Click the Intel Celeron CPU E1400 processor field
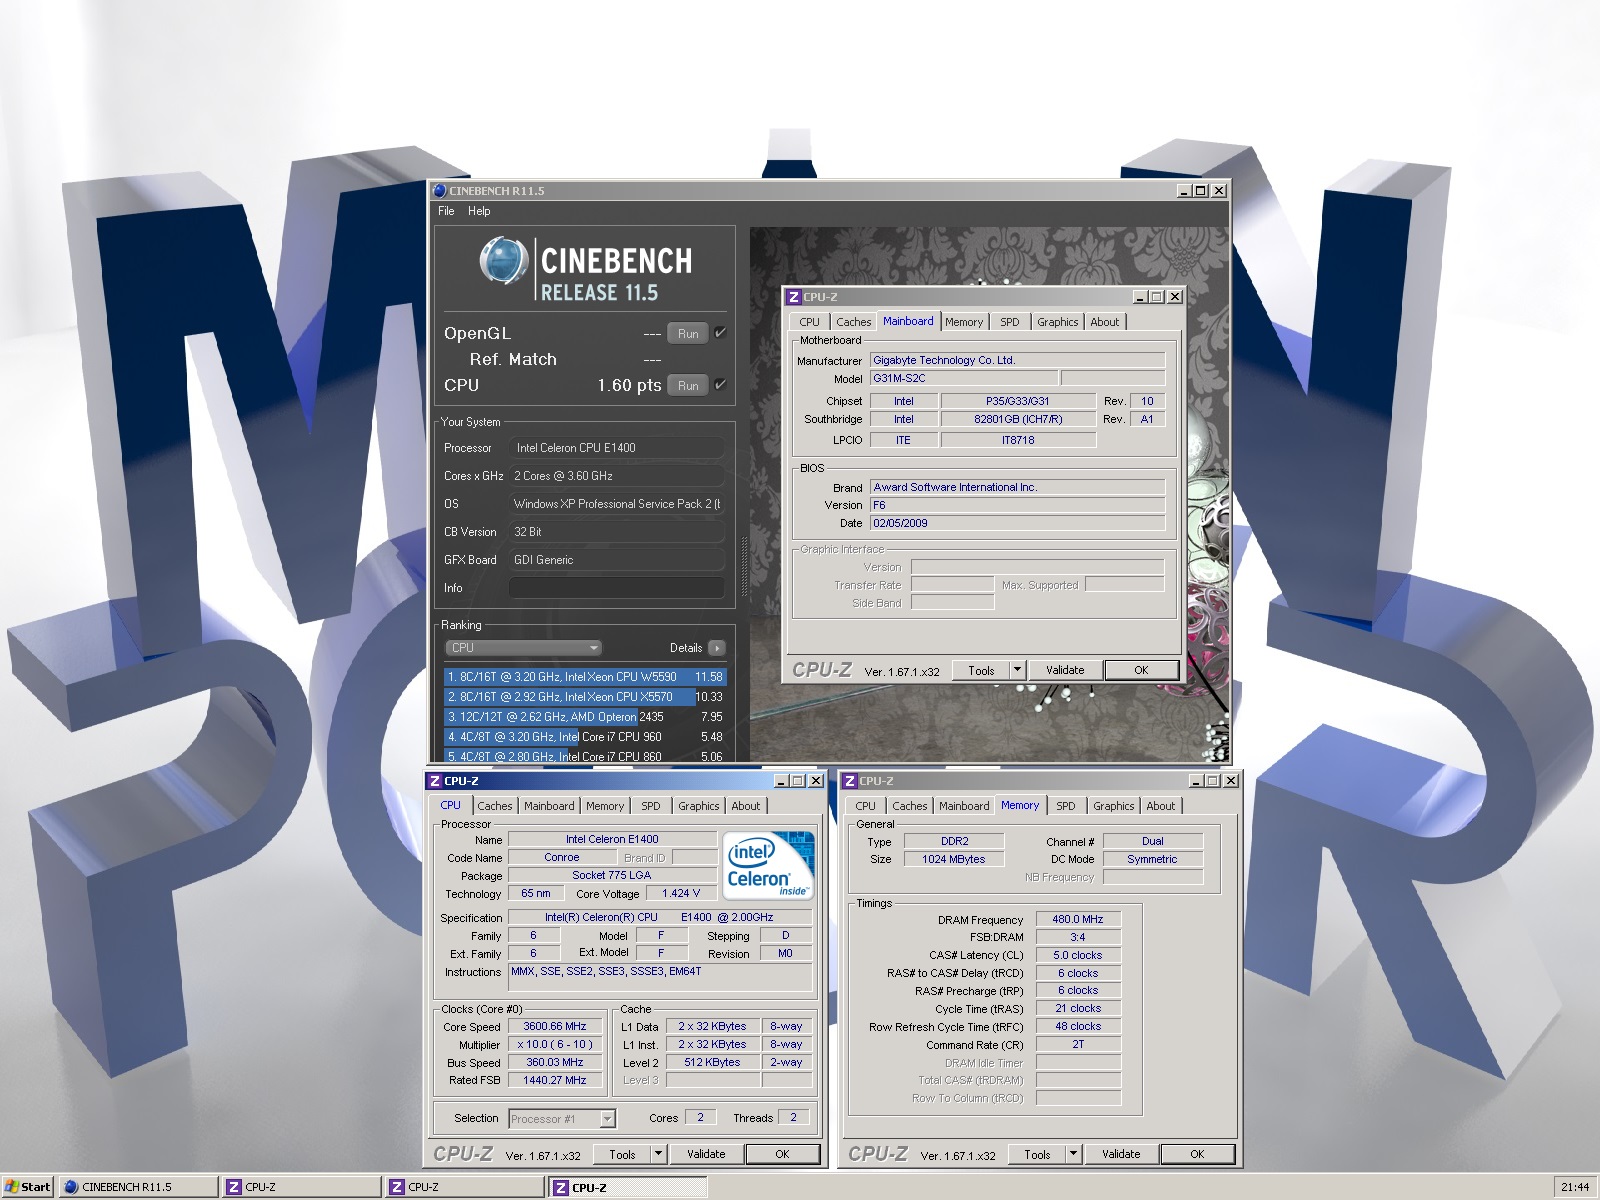The image size is (1600, 1200). (617, 448)
